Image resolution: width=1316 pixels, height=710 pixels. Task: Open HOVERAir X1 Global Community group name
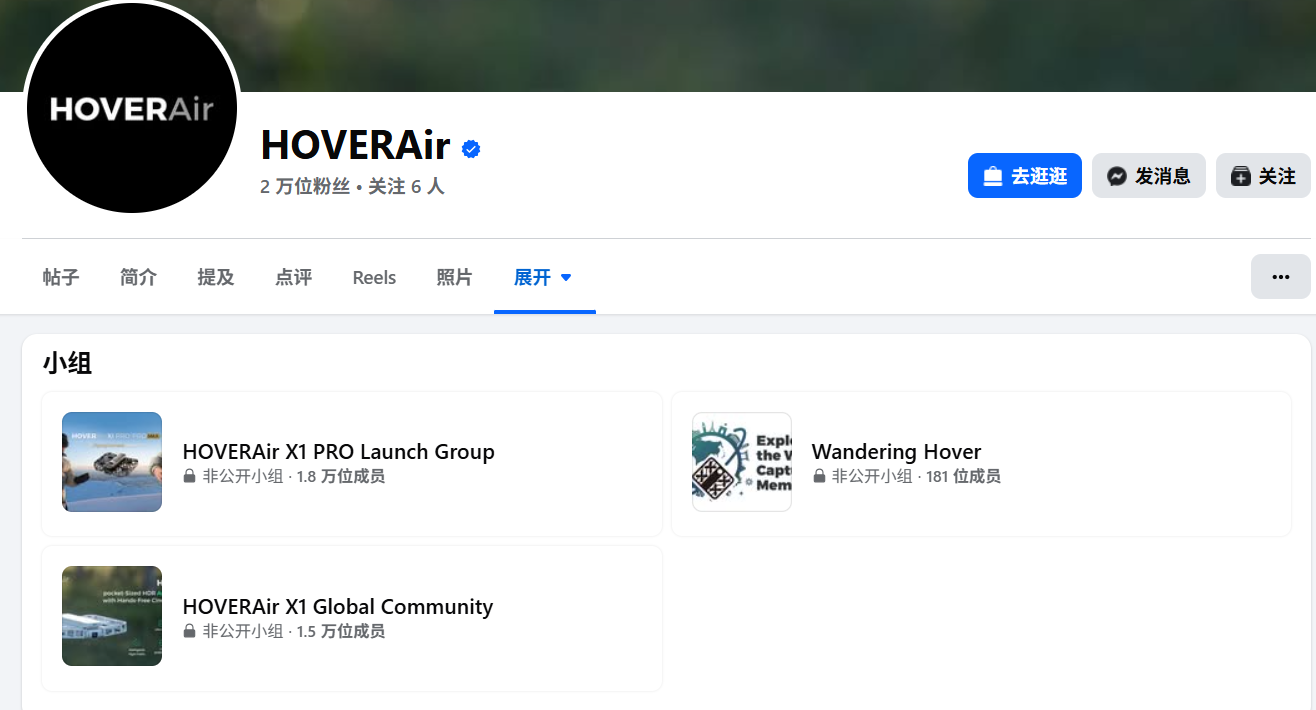(337, 607)
